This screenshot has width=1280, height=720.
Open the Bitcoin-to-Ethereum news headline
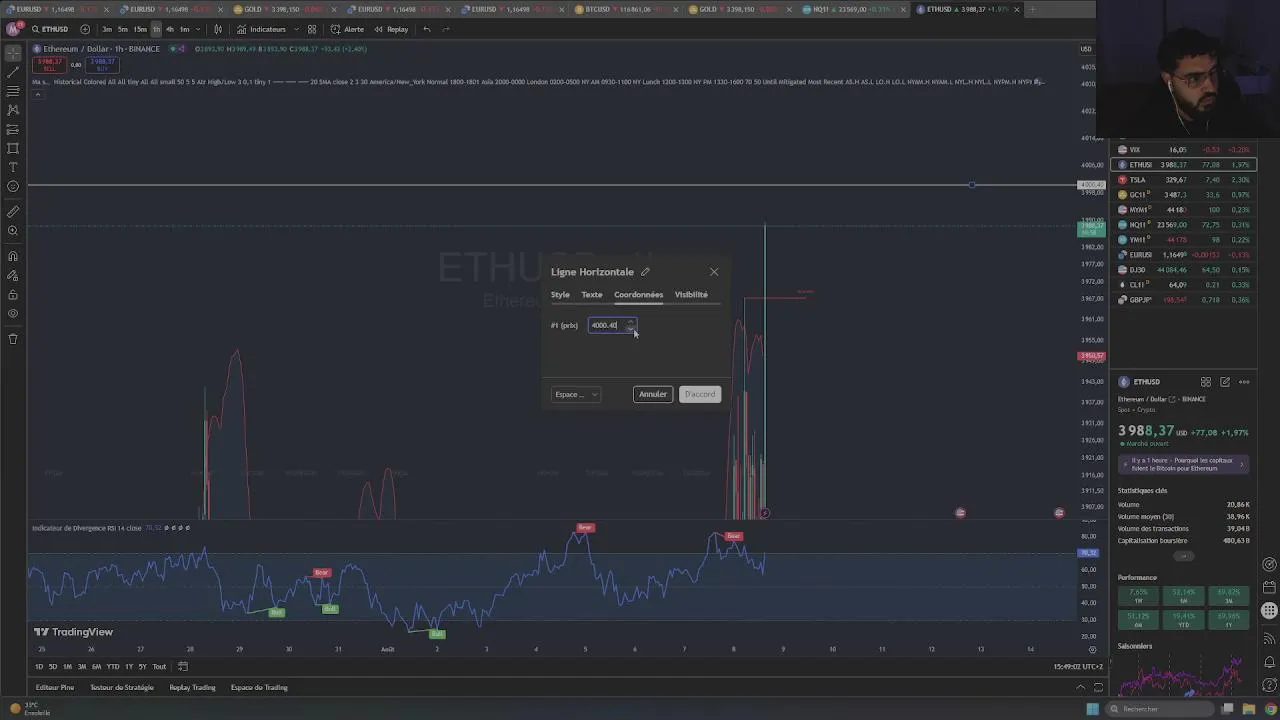point(1182,465)
